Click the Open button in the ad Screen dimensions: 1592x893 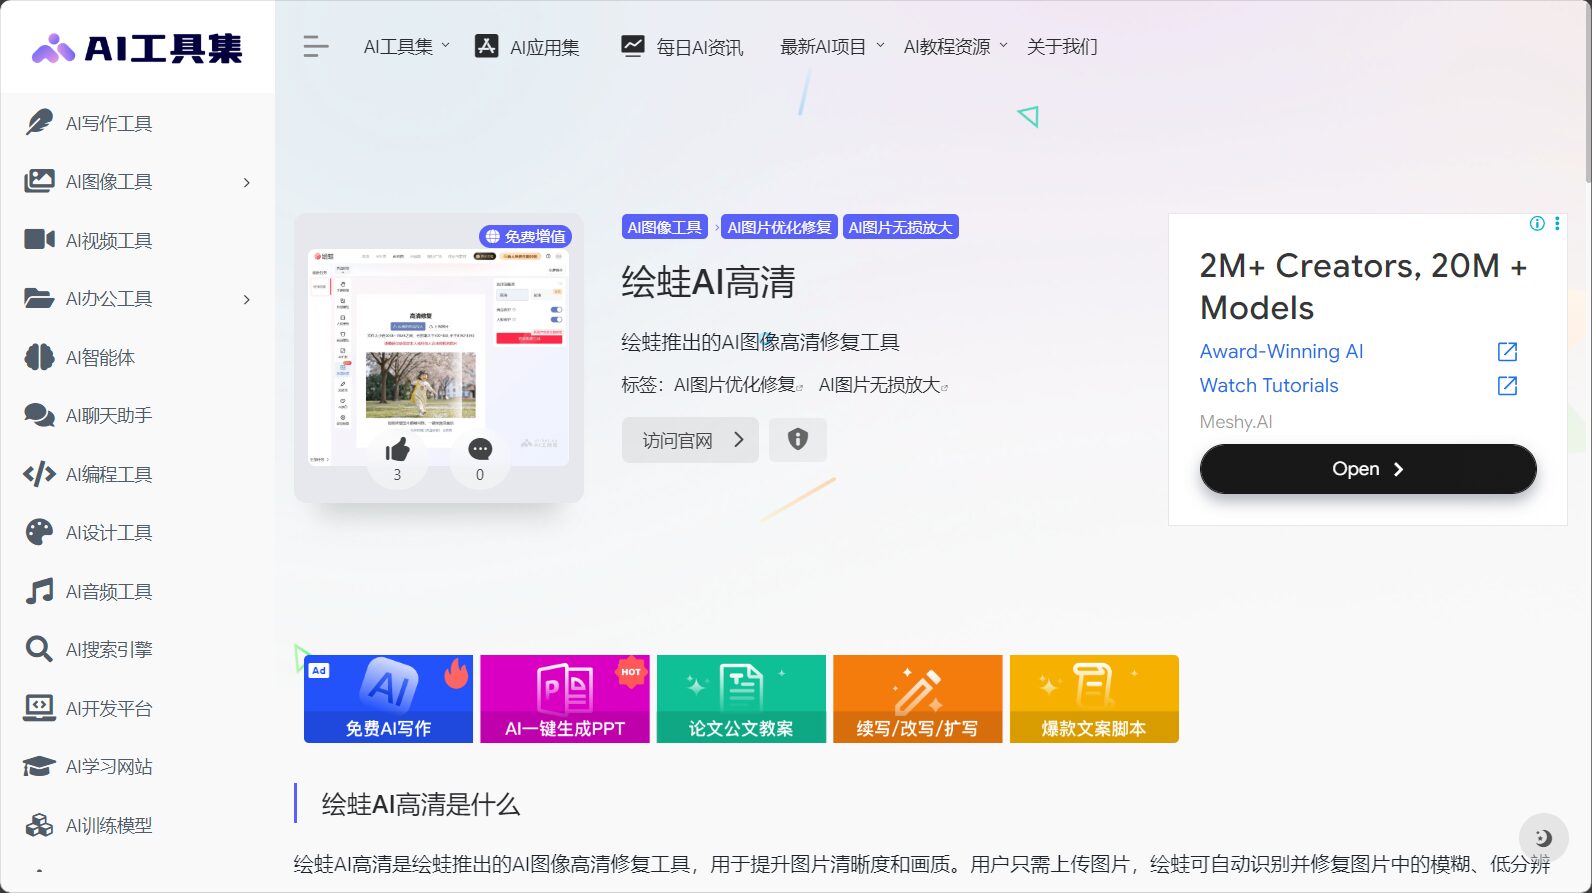tap(1368, 469)
